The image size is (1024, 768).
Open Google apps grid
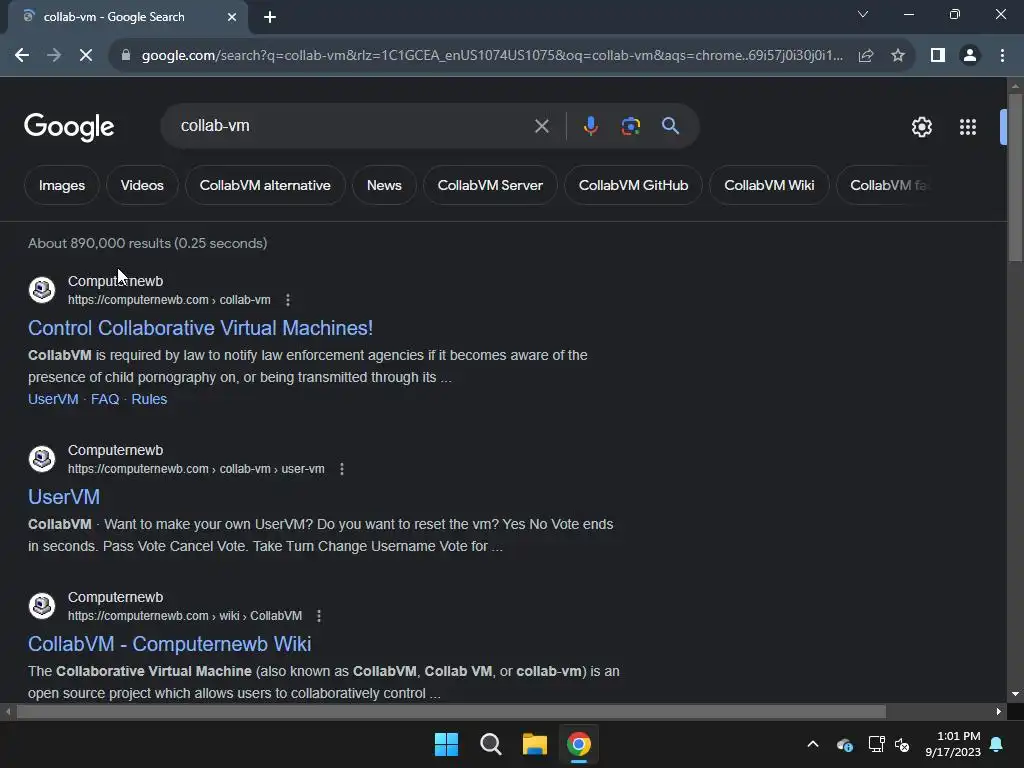[x=968, y=127]
